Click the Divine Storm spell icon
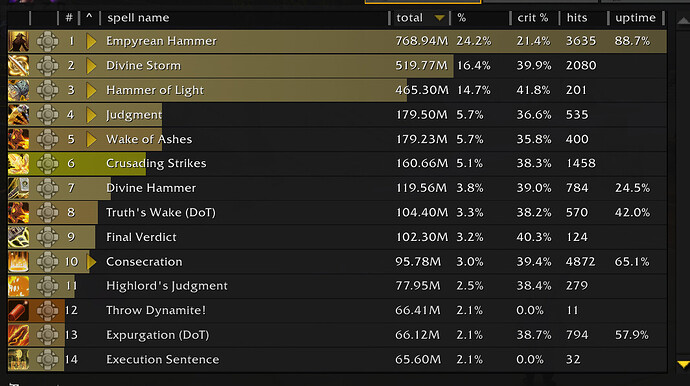 [x=18, y=66]
